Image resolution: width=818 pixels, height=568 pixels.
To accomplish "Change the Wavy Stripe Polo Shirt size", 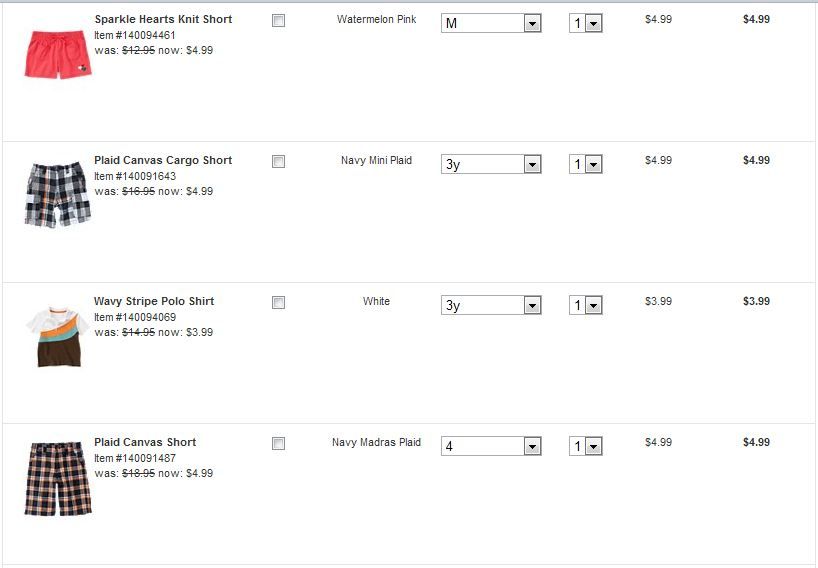I will 491,305.
